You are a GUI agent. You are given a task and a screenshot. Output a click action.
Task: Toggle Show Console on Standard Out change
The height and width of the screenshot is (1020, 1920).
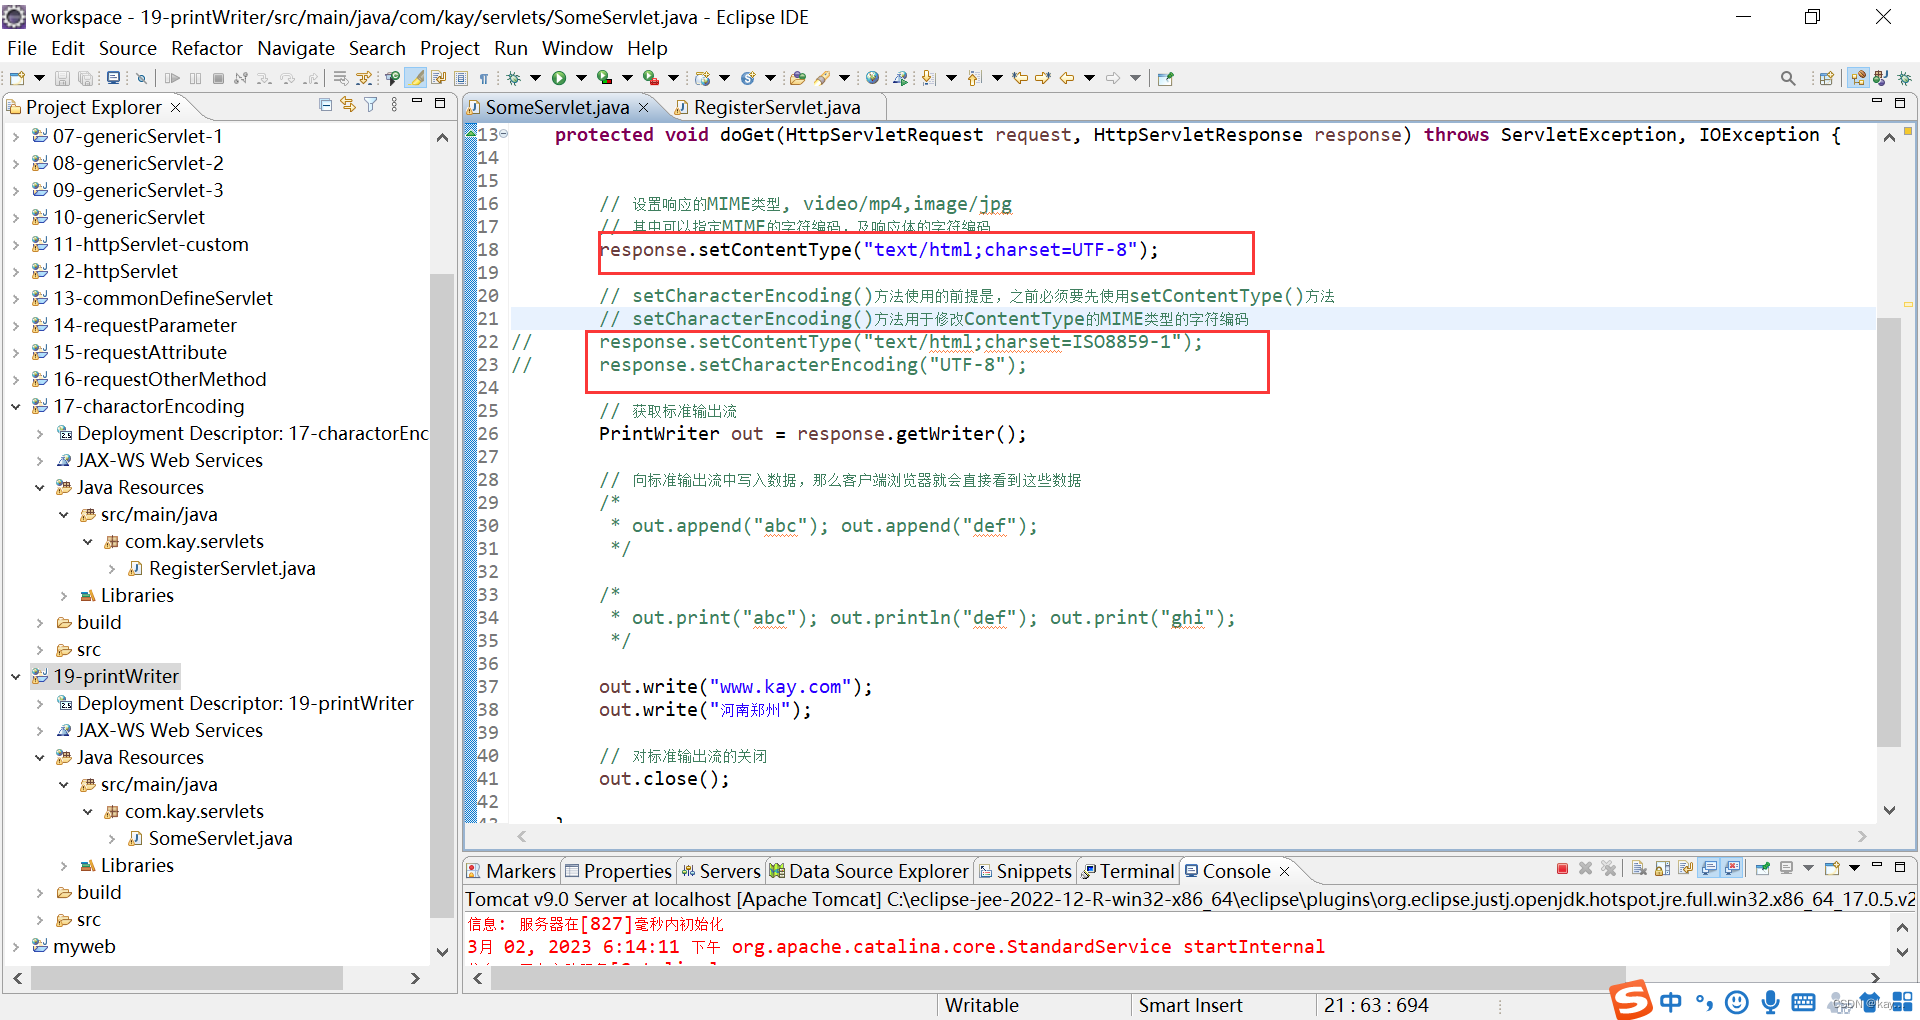coord(1709,868)
